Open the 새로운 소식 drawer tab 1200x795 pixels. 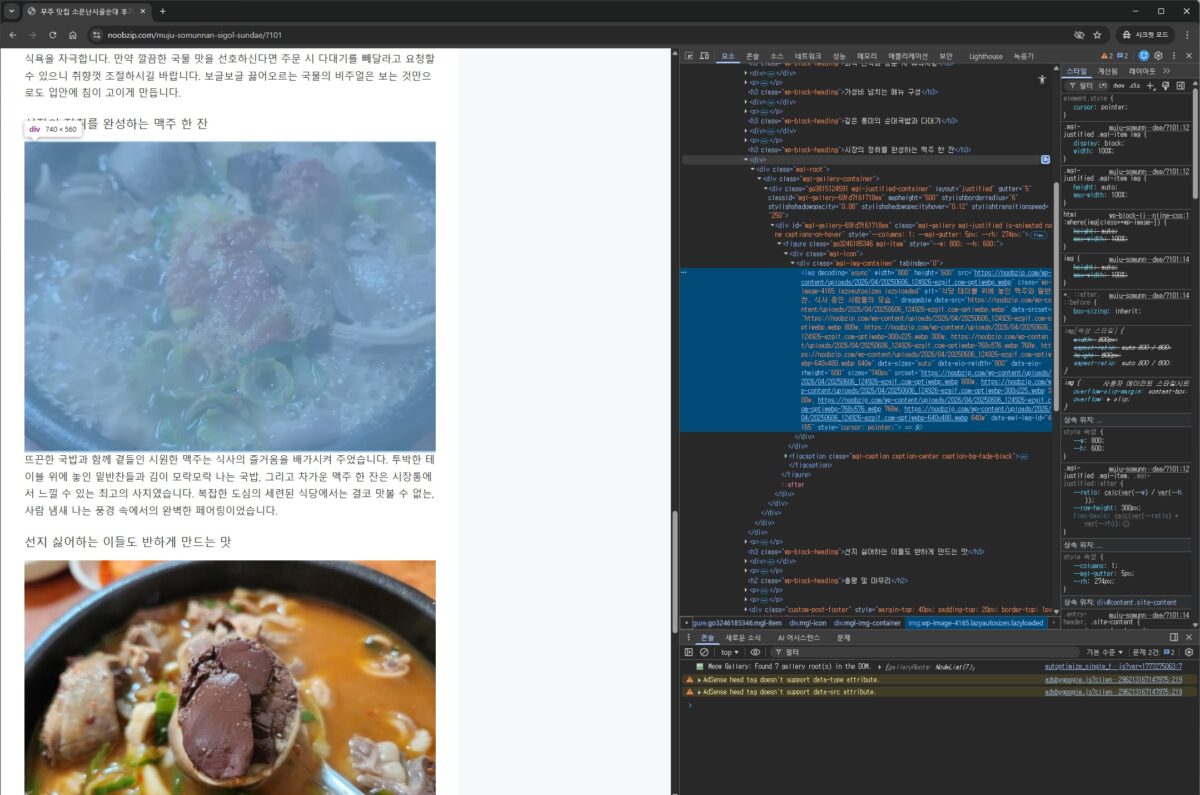[x=743, y=637]
